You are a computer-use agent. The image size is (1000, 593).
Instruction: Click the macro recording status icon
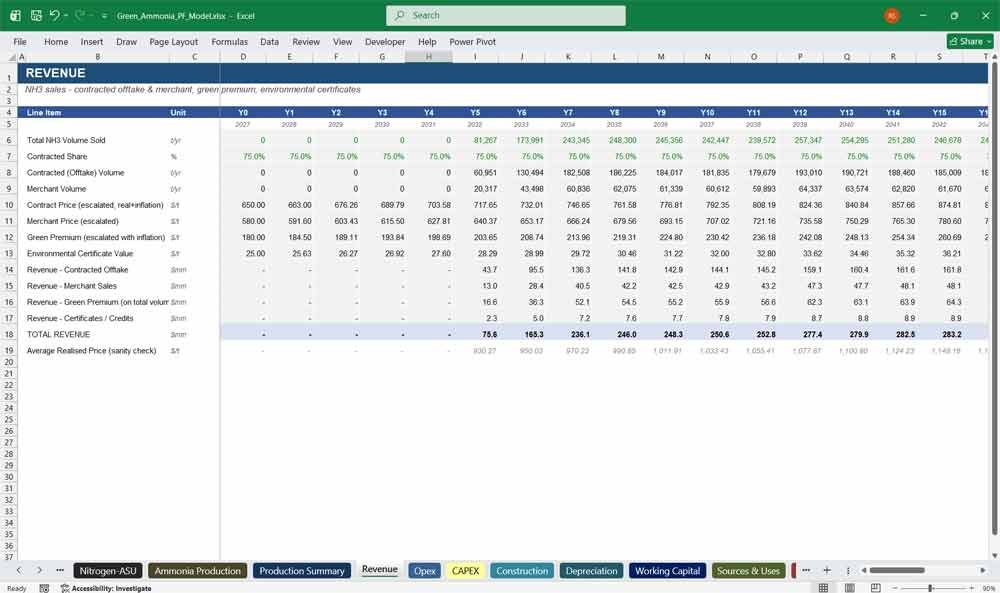44,588
